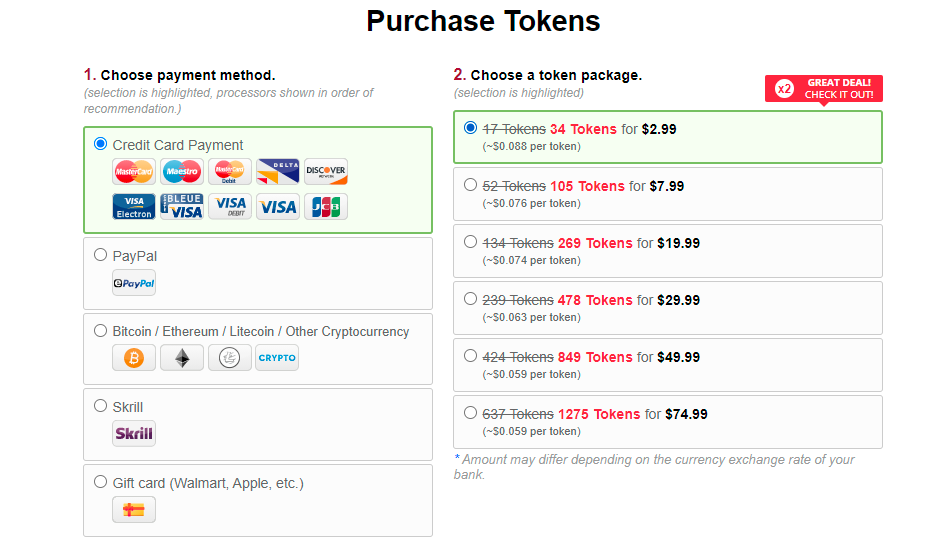
Task: Select the 105 Tokens for $7.99 package
Action: click(x=471, y=185)
